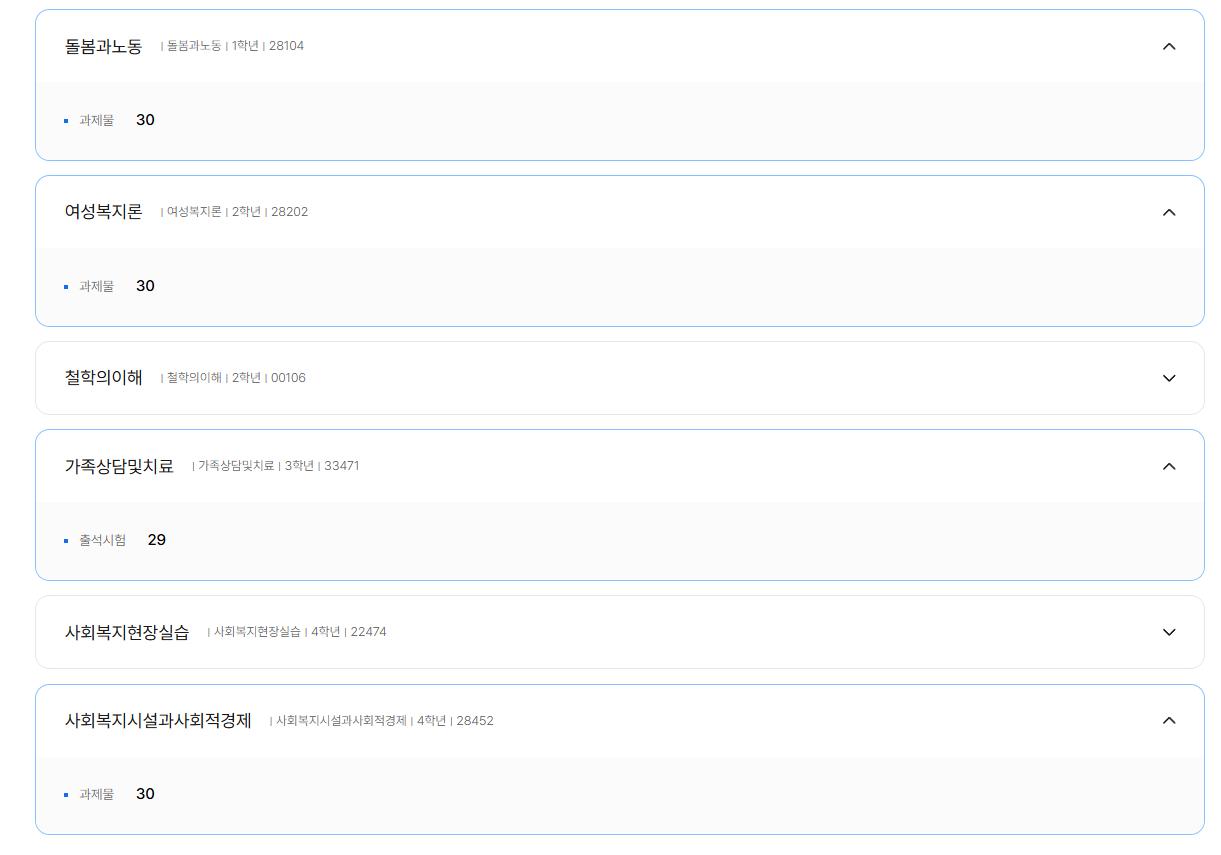The image size is (1221, 855).
Task: Click the 여성복지론 course title
Action: (104, 212)
